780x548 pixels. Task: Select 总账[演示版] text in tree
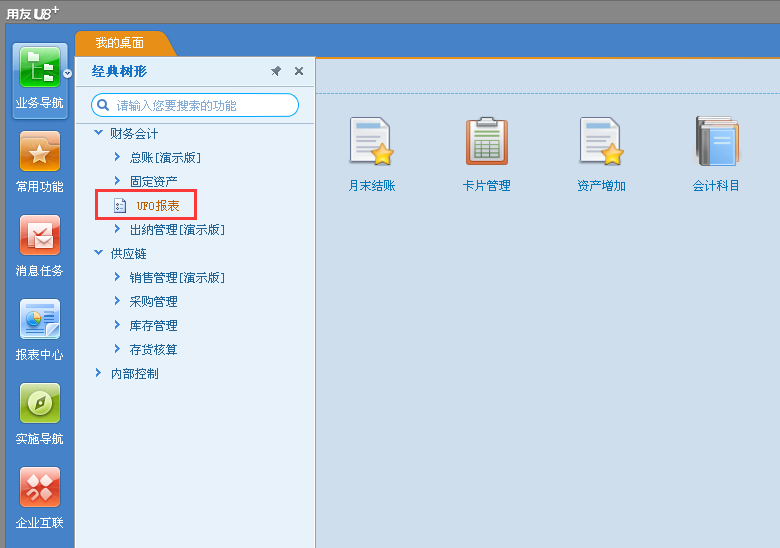166,158
